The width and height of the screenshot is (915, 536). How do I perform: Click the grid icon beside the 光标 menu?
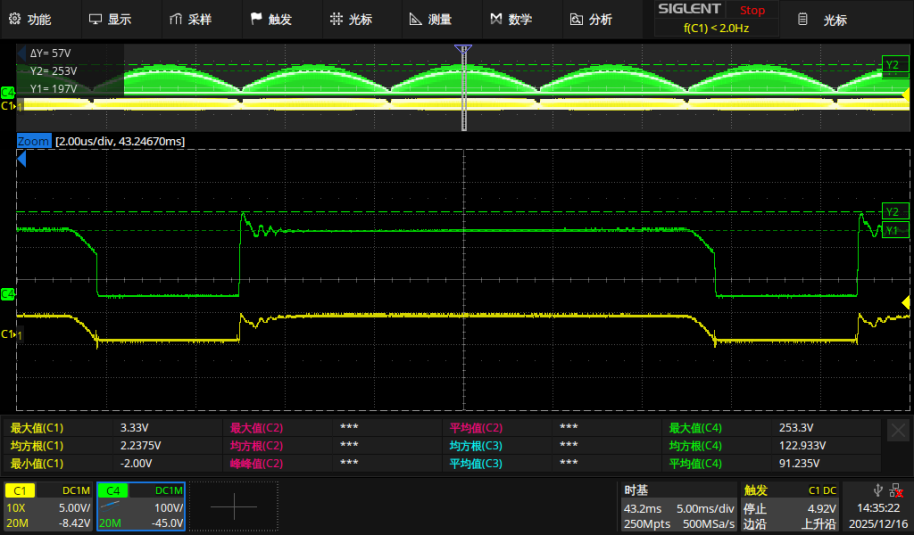click(x=336, y=19)
